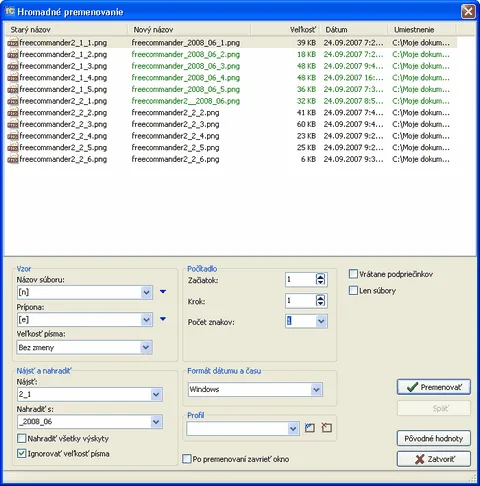The height and width of the screenshot is (486, 480).
Task: Sort by Nový názov column header
Action: 189,30
